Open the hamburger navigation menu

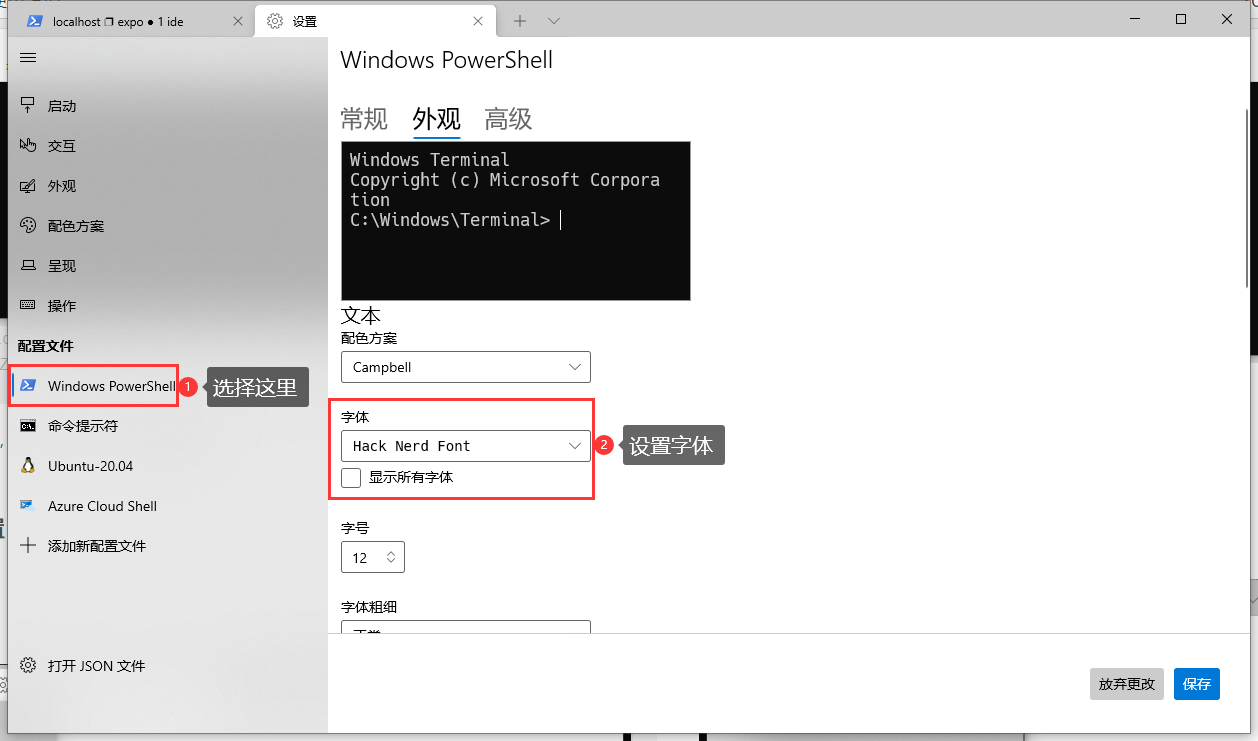28,58
